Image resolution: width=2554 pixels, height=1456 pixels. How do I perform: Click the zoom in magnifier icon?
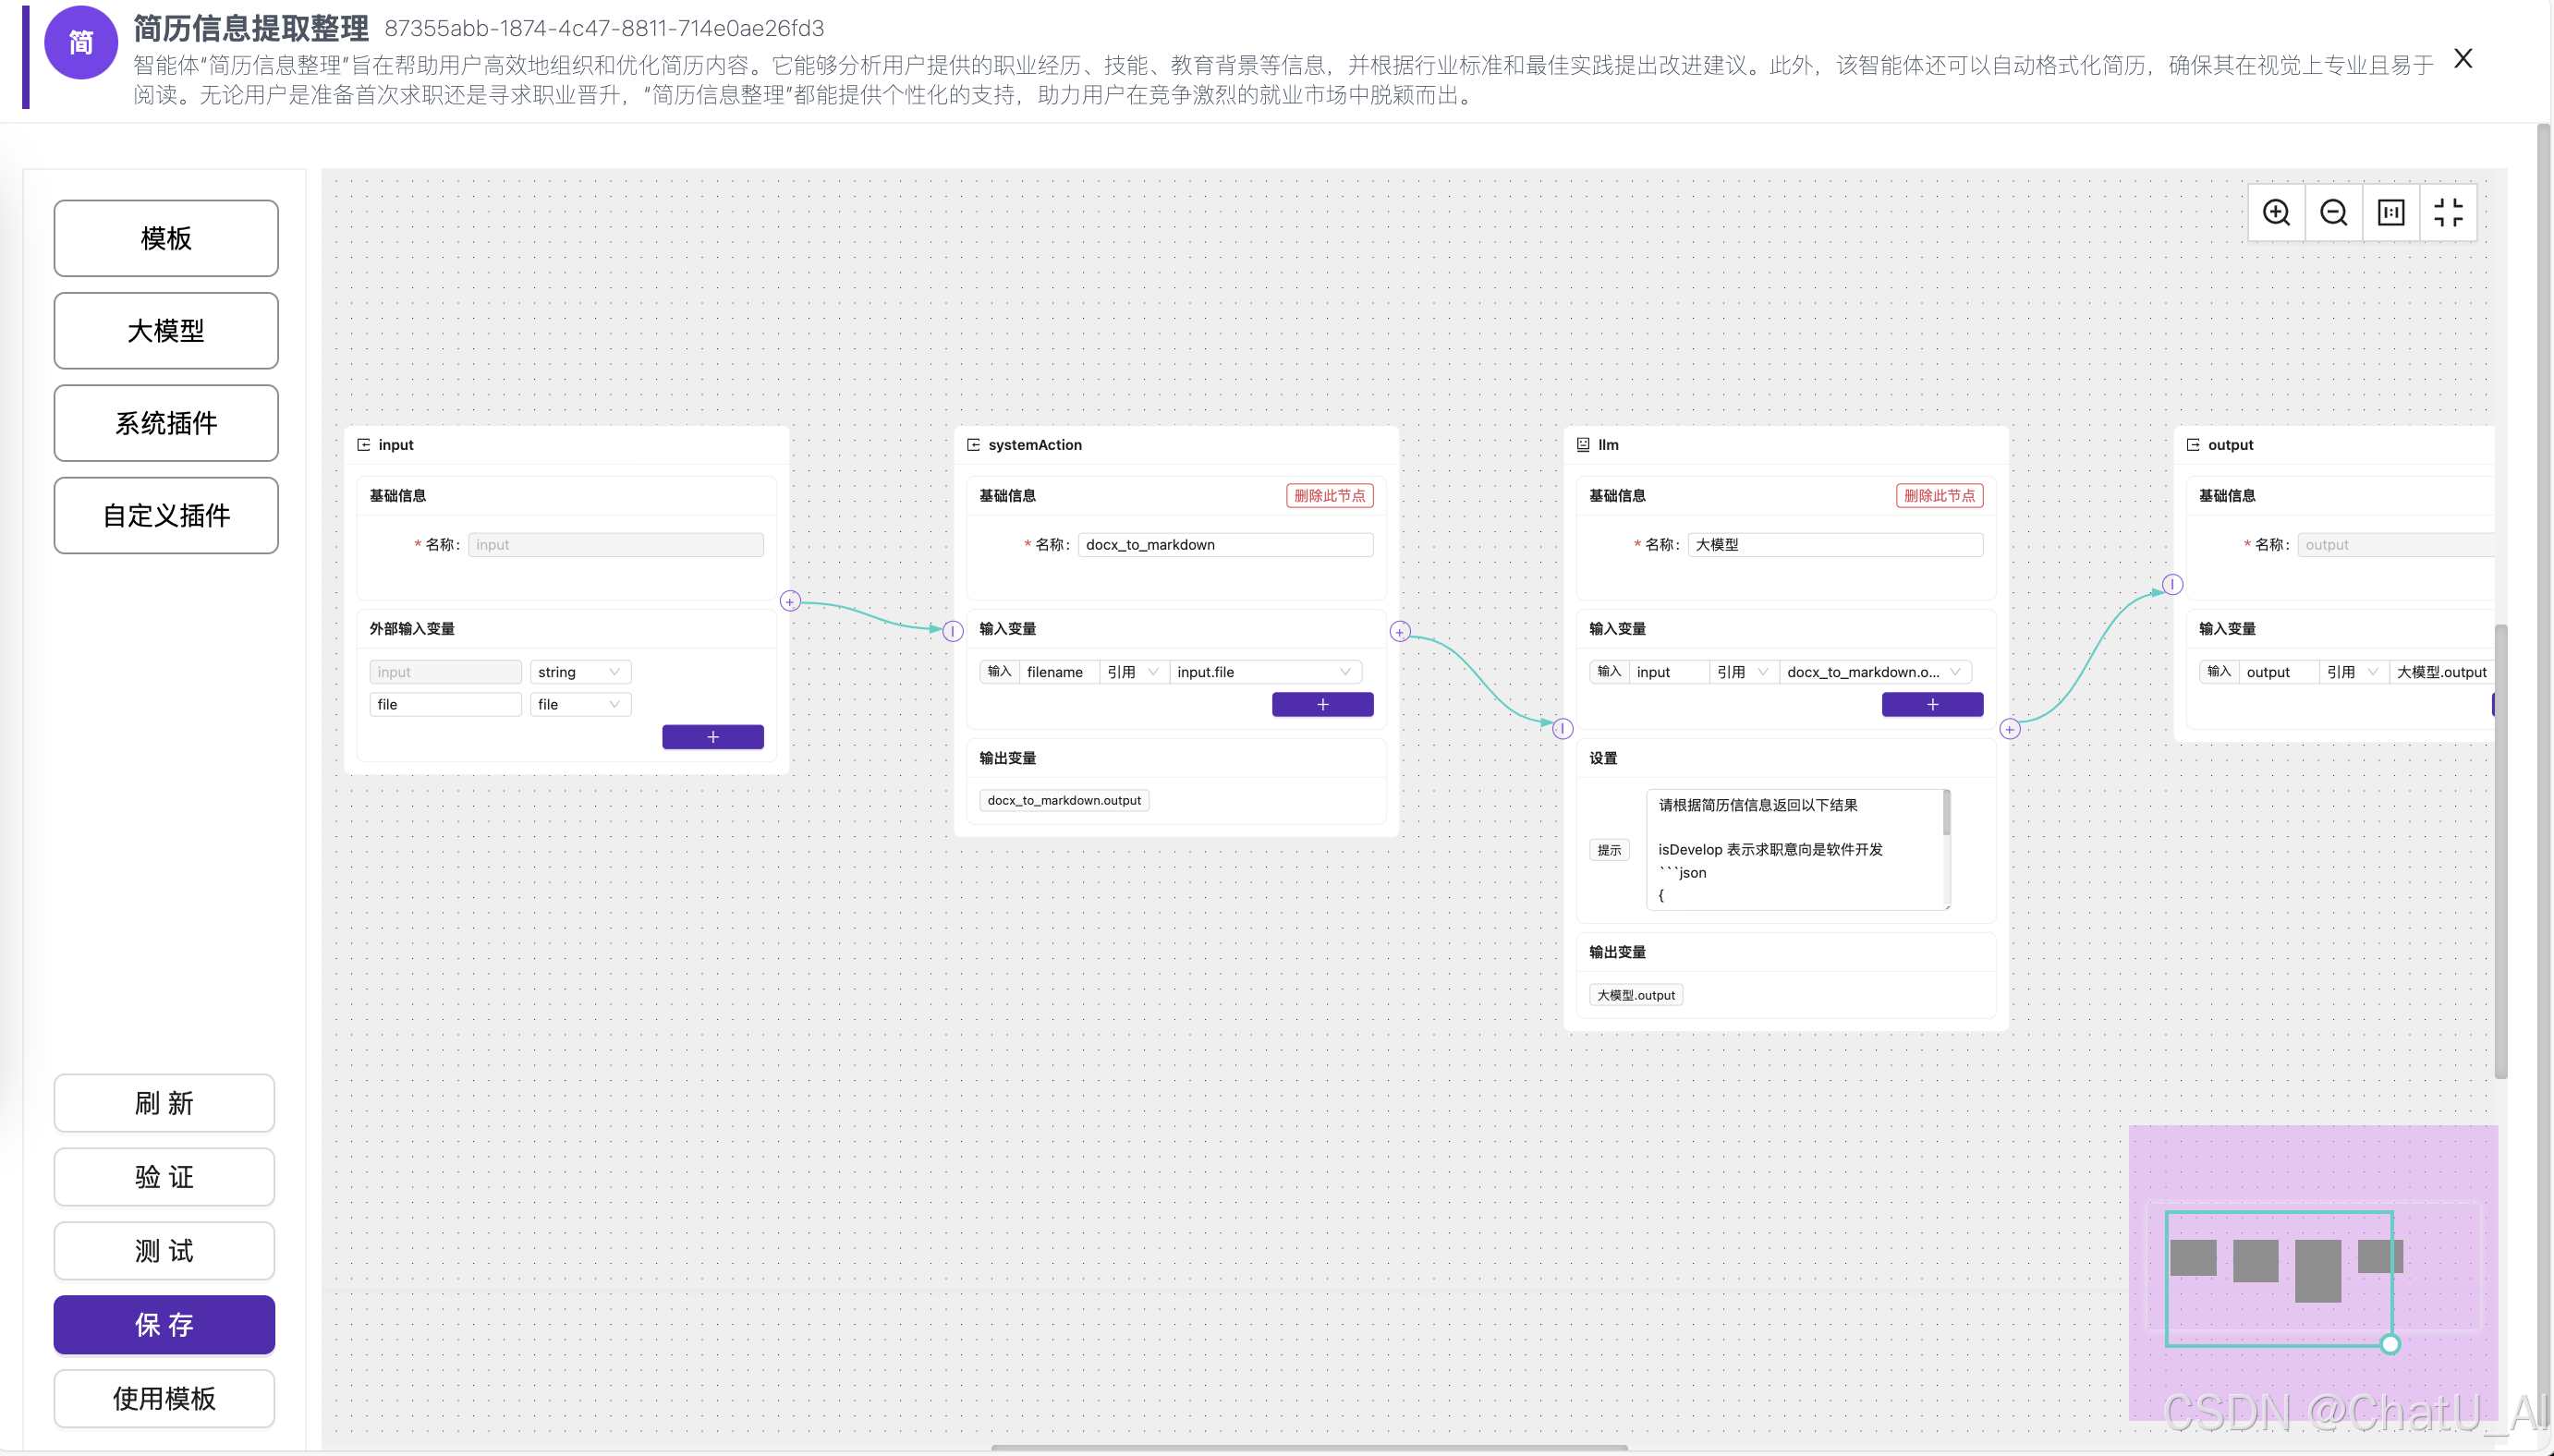(2276, 212)
